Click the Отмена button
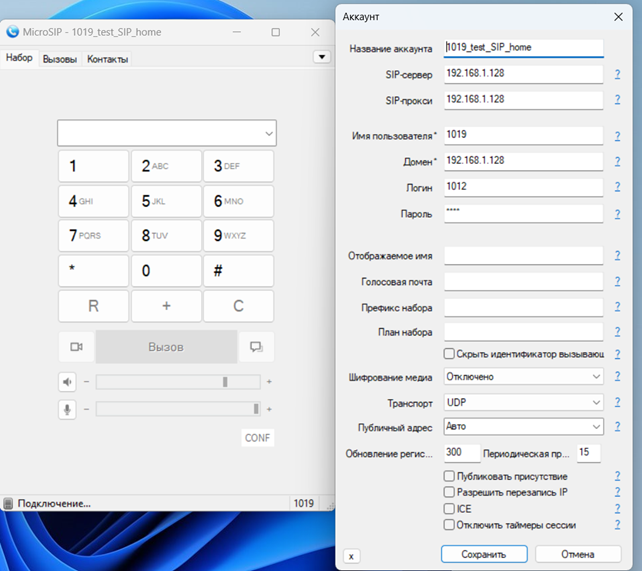 coord(578,554)
